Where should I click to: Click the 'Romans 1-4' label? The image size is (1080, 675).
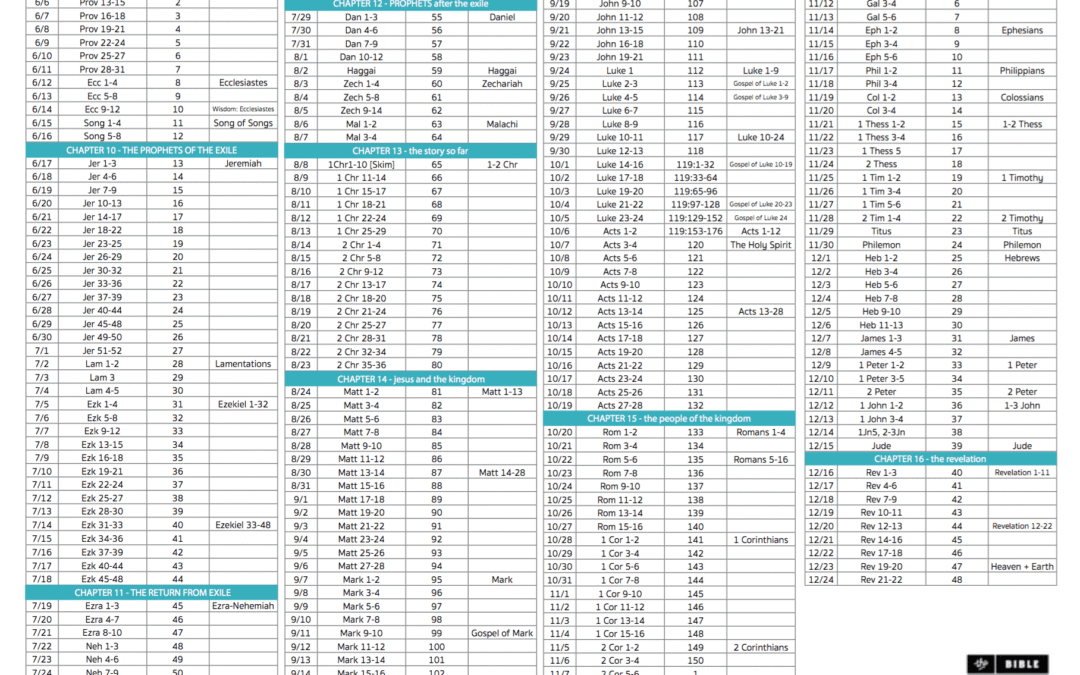[760, 433]
